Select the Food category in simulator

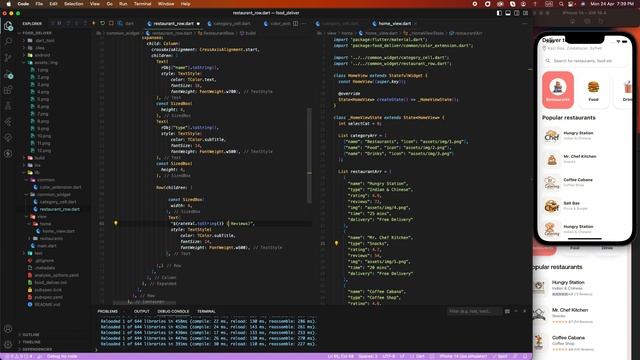click(593, 90)
